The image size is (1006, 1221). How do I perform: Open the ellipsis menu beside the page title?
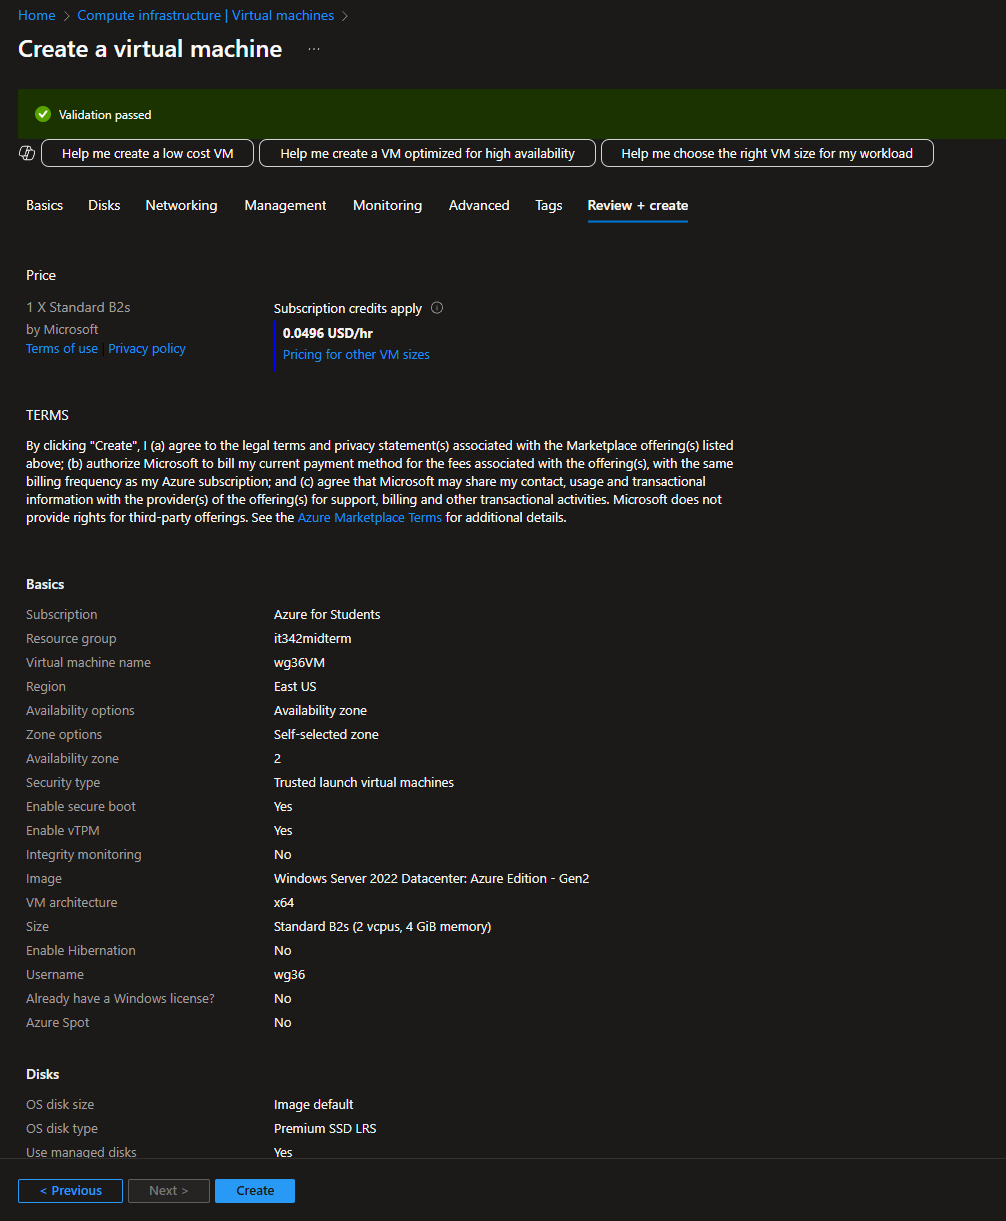(314, 49)
